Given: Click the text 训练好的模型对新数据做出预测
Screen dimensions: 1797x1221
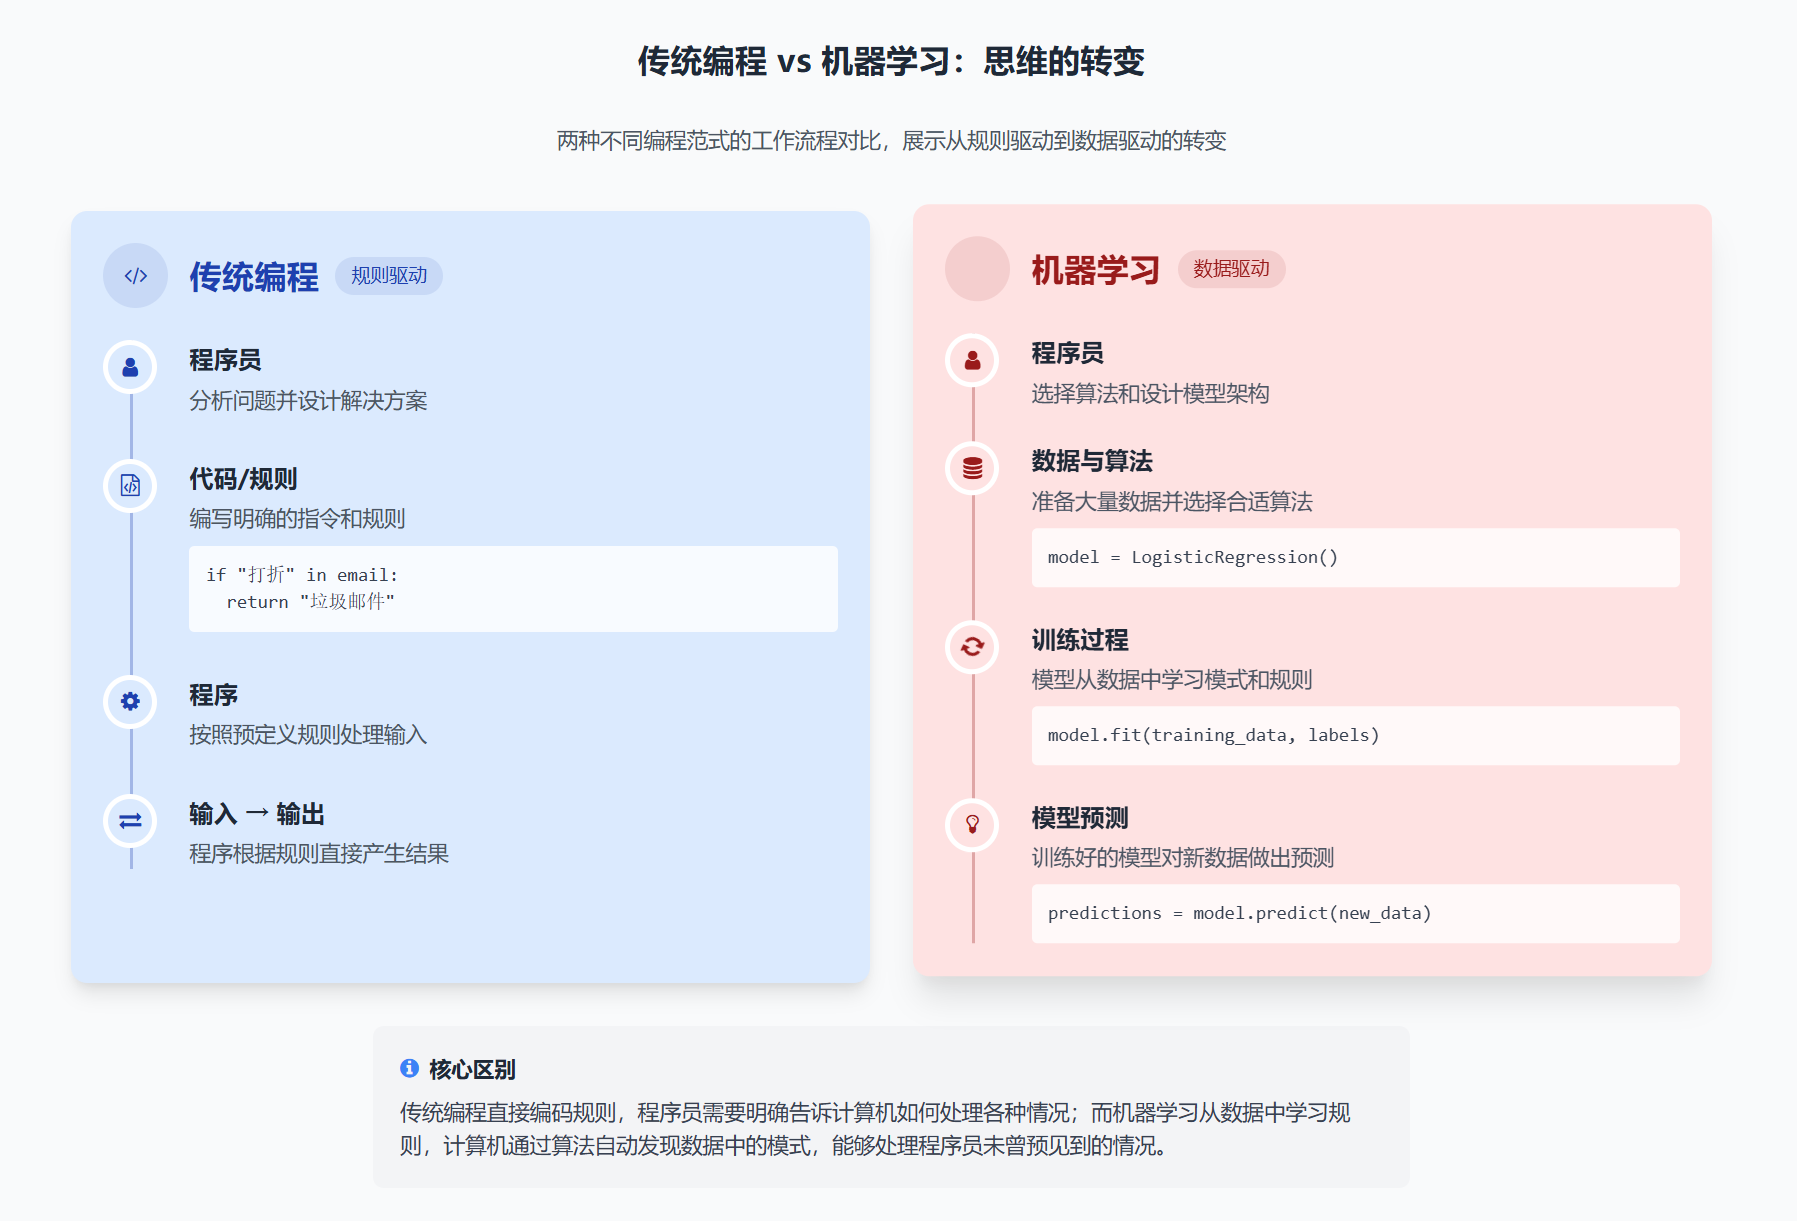Looking at the screenshot, I should [1183, 858].
